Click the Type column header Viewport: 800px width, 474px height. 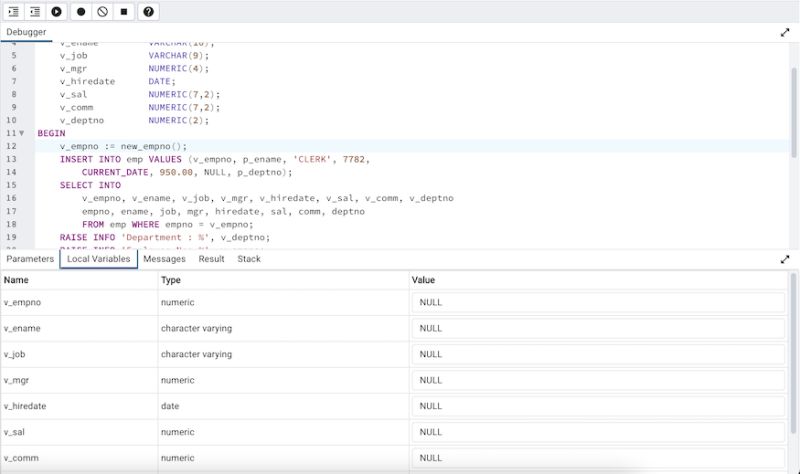pyautogui.click(x=283, y=280)
